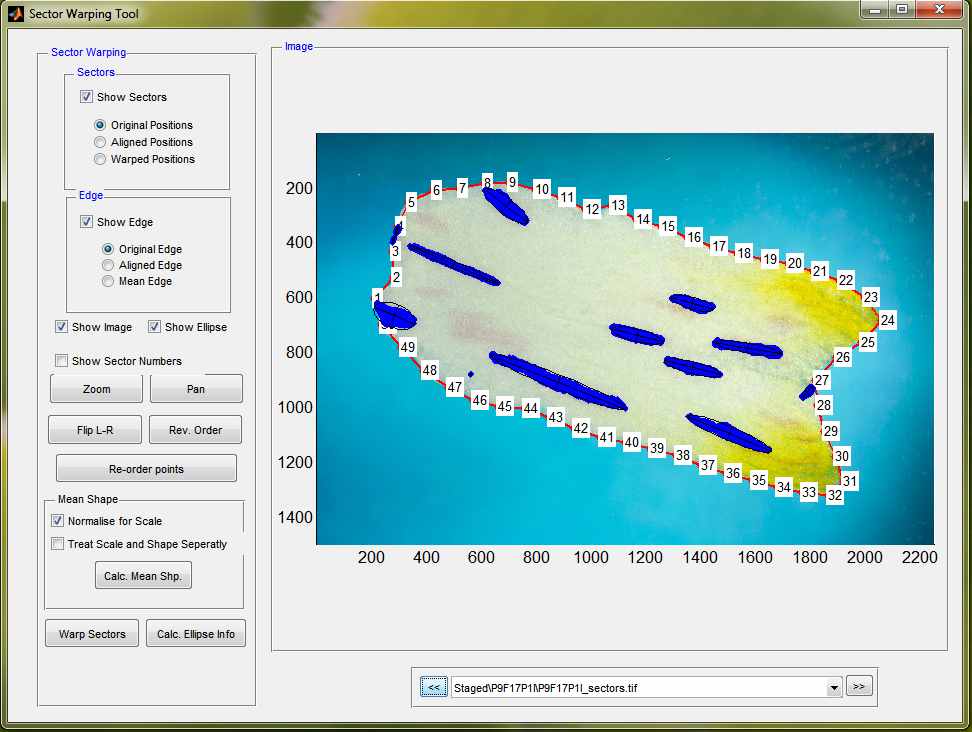Toggle Treat Scale and Shape Seperatly
This screenshot has width=972, height=732.
click(x=58, y=544)
